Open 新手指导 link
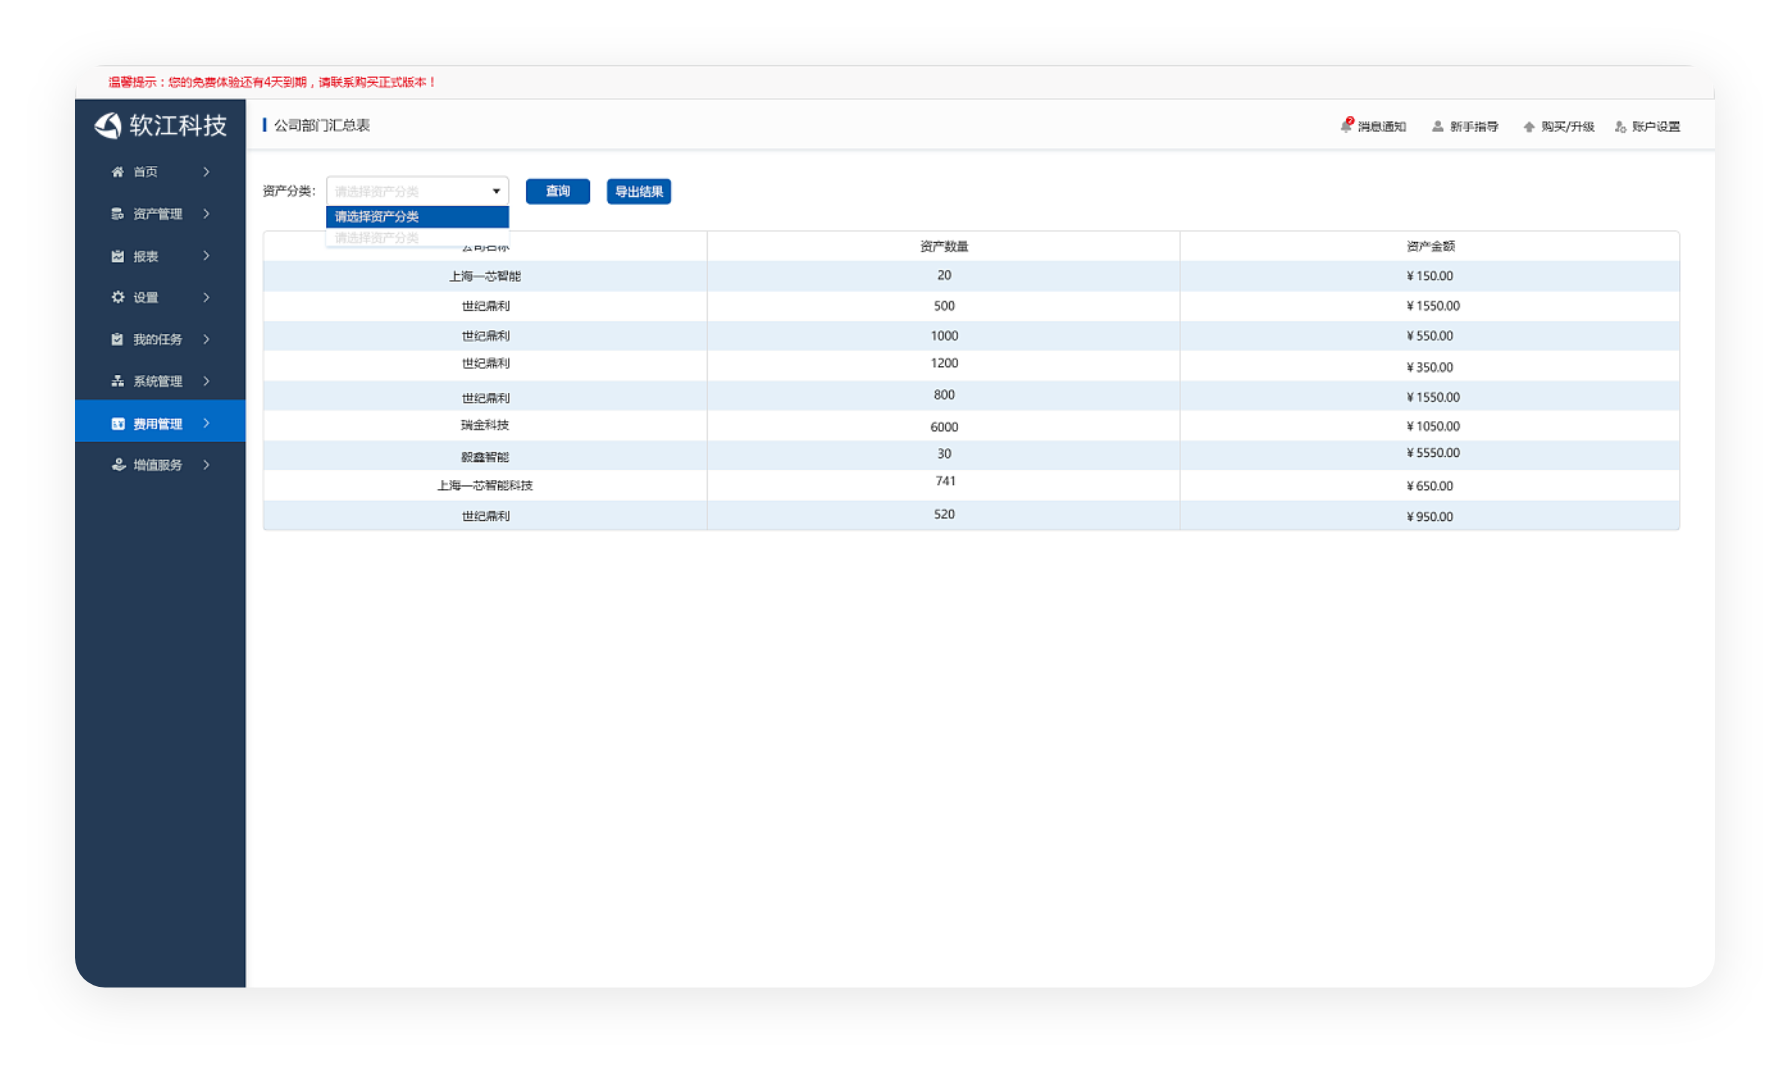1790x1073 pixels. pyautogui.click(x=1465, y=126)
